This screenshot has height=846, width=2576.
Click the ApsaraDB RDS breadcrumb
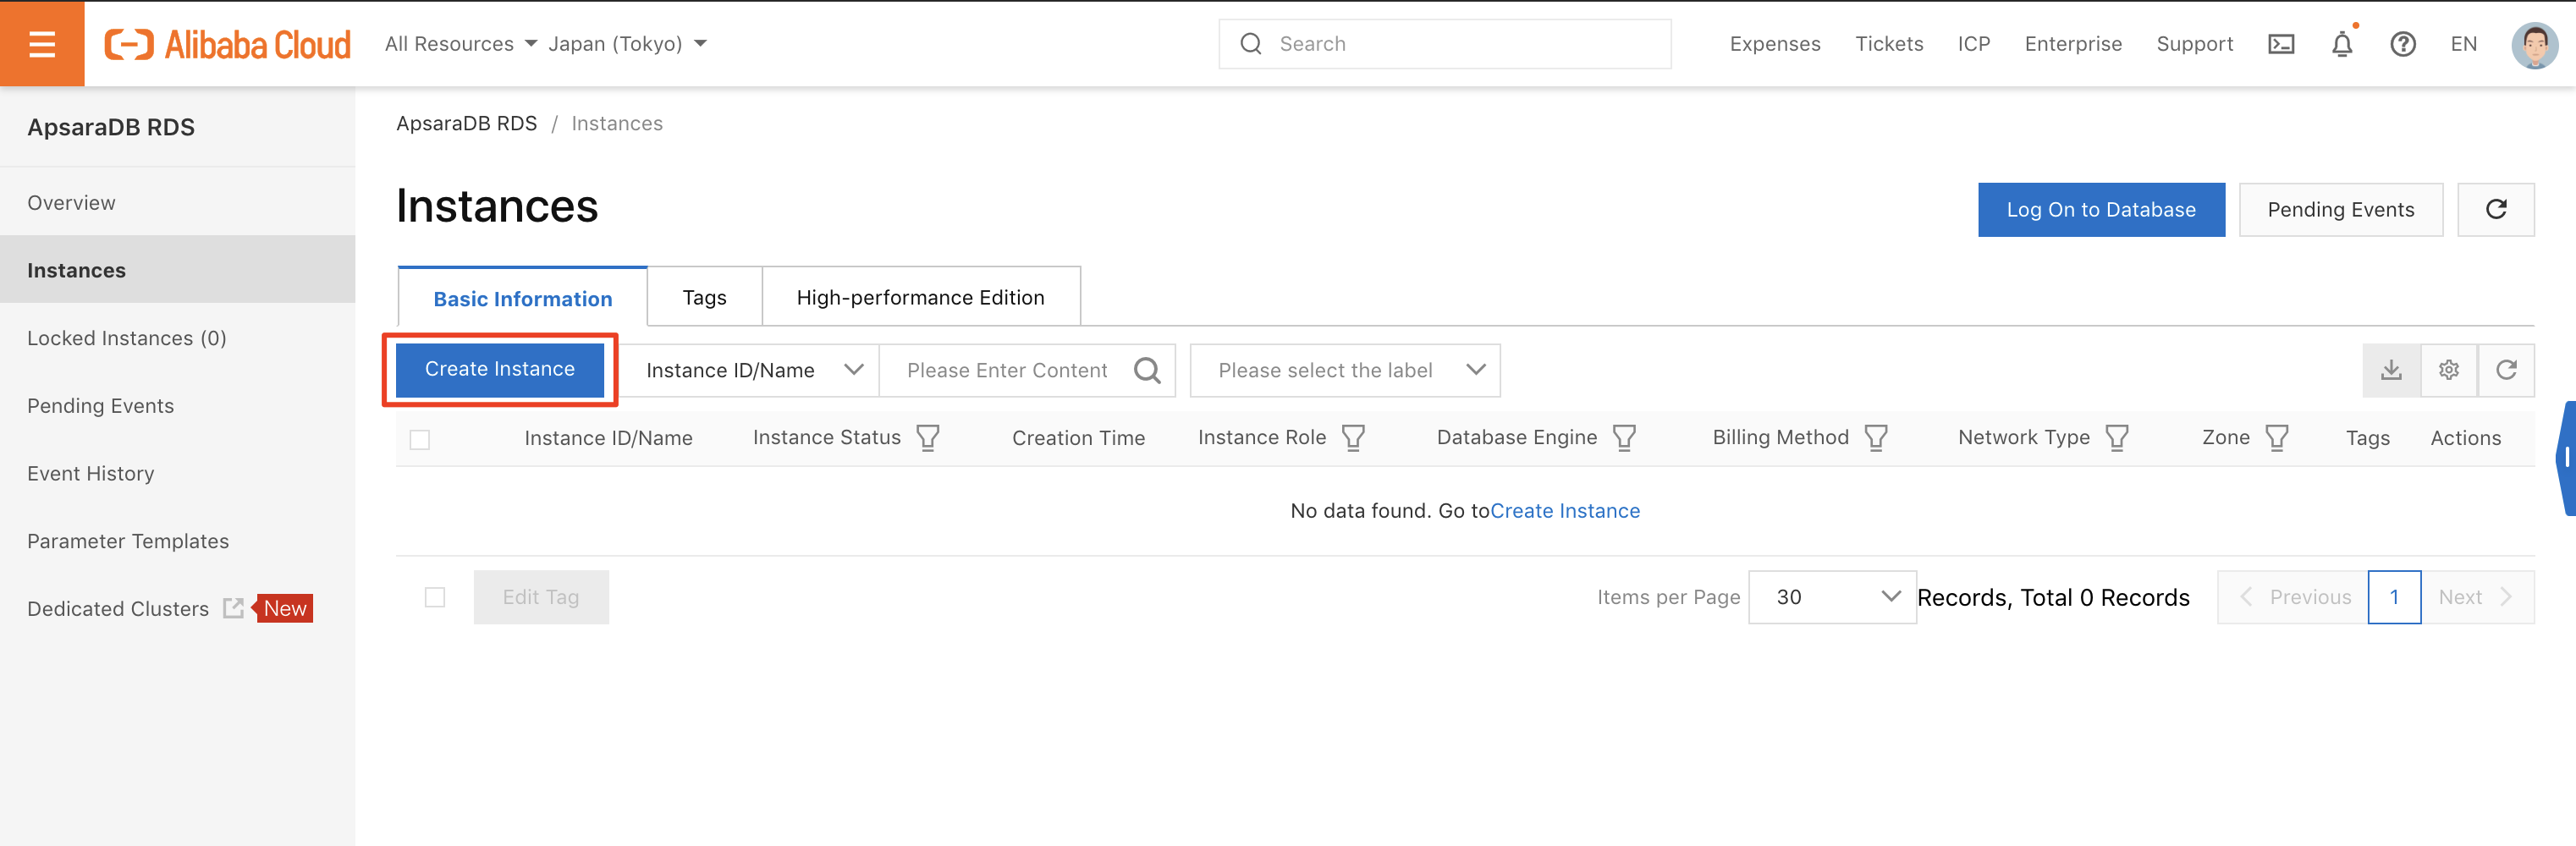pyautogui.click(x=466, y=123)
